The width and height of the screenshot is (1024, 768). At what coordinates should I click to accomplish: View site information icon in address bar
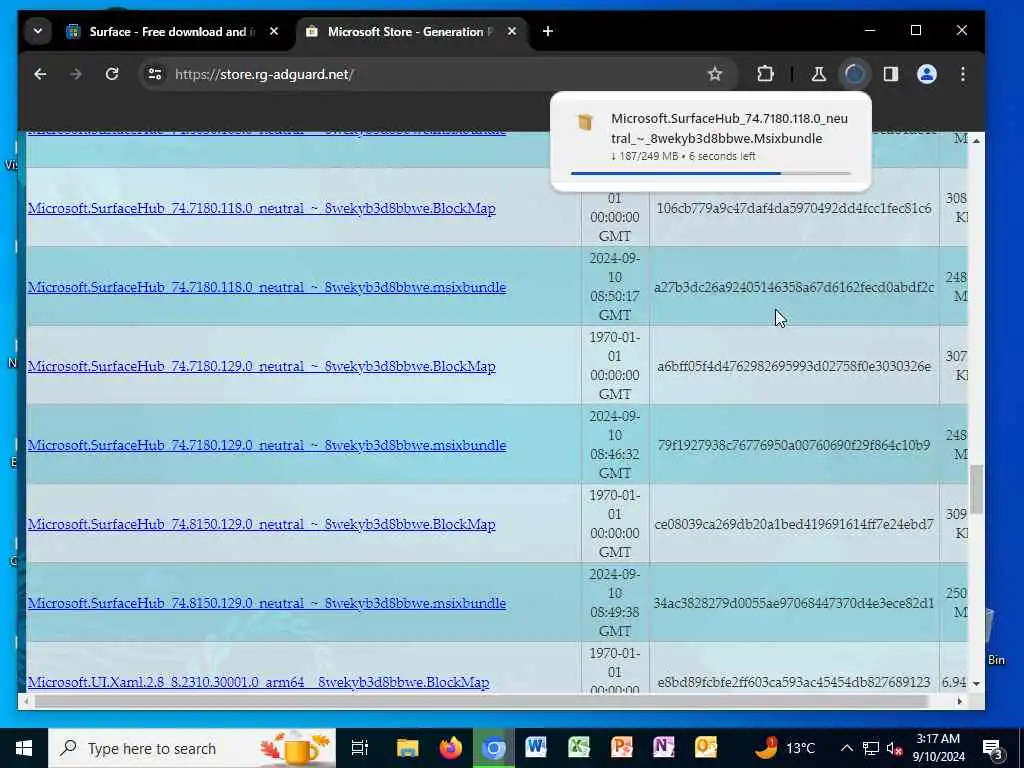155,74
